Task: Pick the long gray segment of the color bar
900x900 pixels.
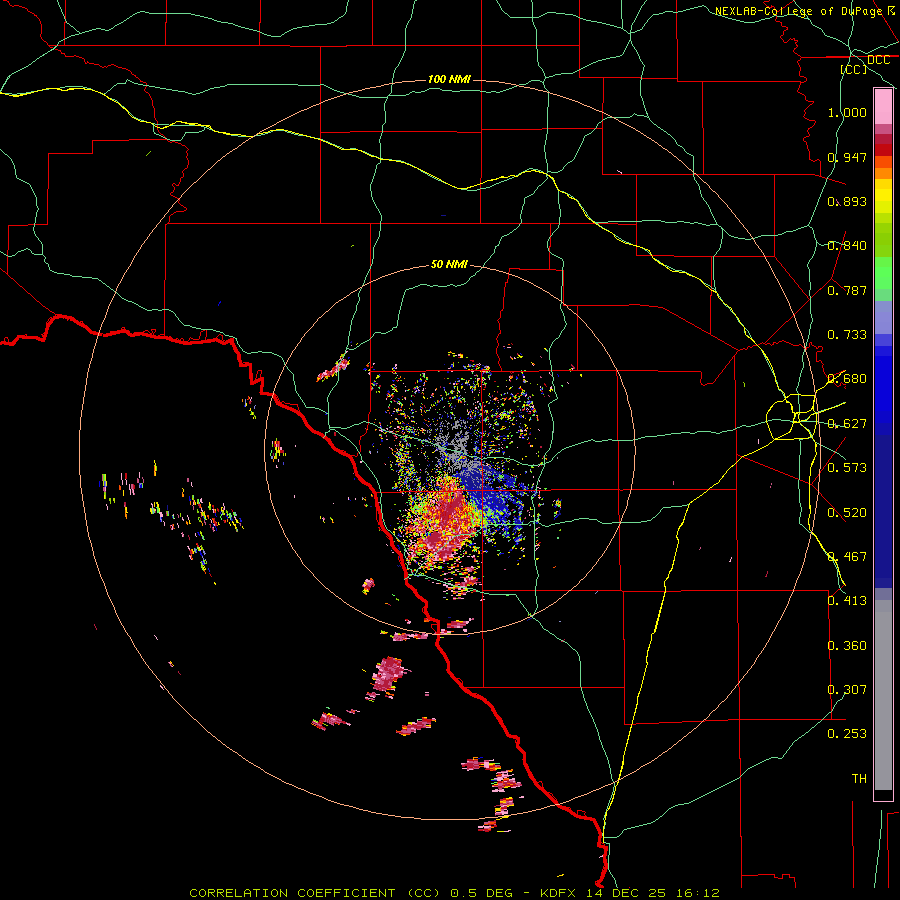Action: pos(883,695)
